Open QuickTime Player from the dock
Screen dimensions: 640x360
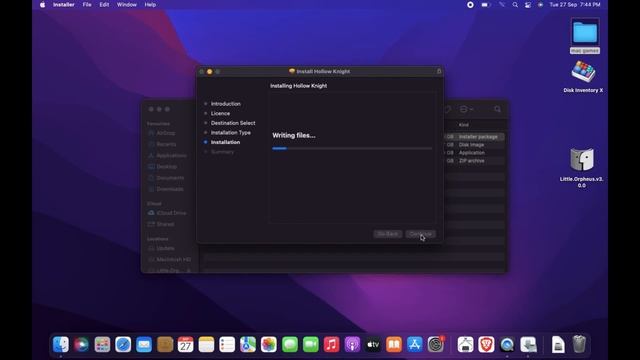pos(507,344)
